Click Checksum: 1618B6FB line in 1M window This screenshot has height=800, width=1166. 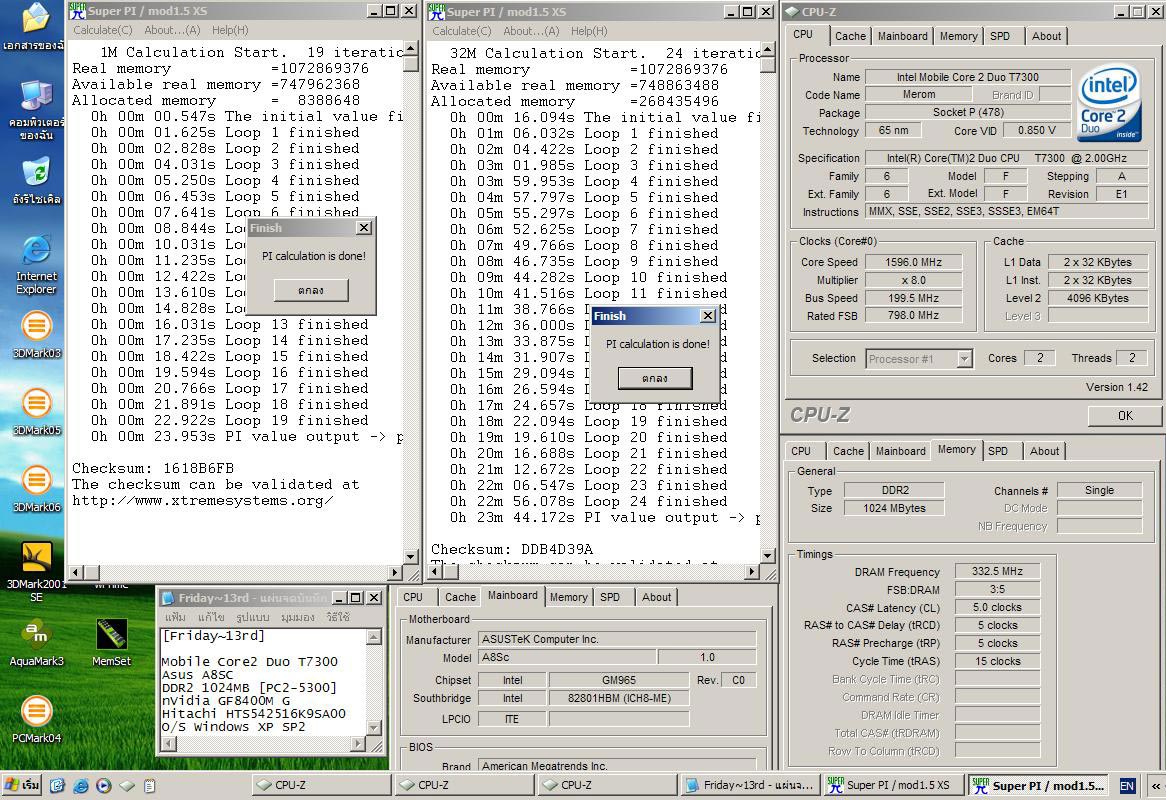[153, 468]
